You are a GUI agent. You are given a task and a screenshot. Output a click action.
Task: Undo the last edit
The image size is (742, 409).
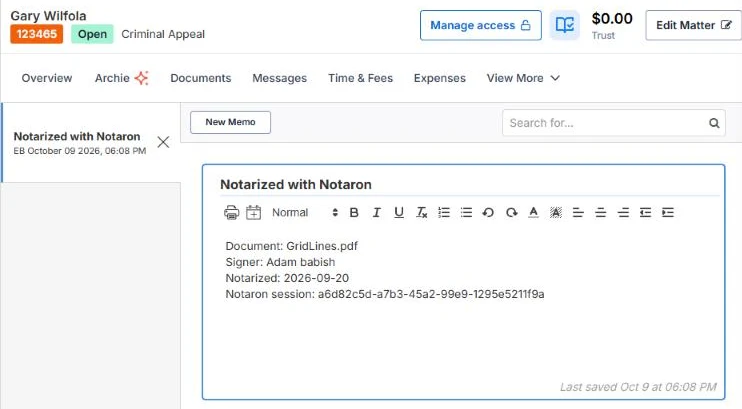pyautogui.click(x=488, y=213)
